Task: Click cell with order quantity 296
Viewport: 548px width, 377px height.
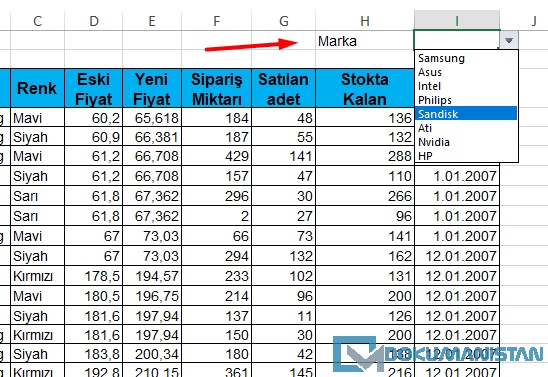Action: (217, 196)
